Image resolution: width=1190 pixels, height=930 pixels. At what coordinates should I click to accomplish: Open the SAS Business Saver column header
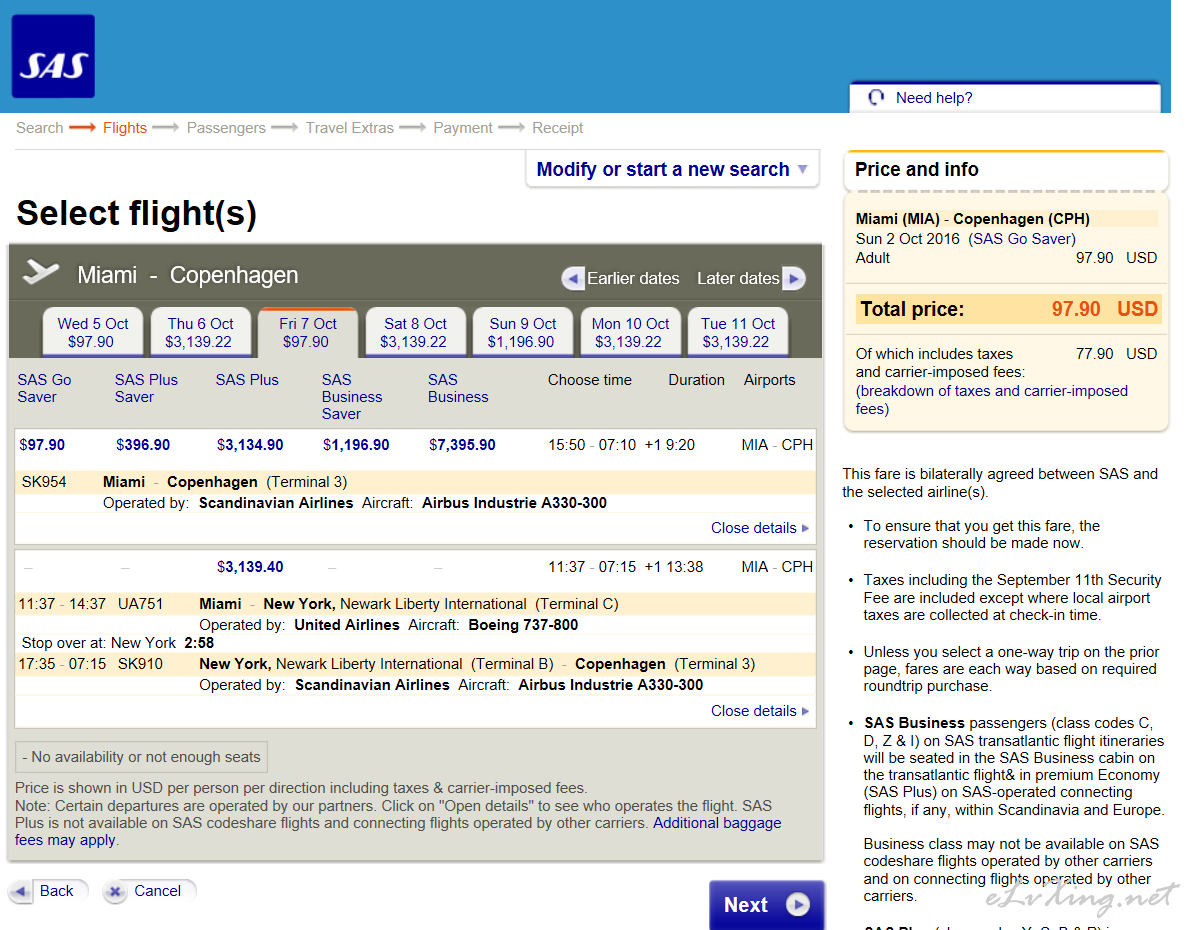coord(351,396)
